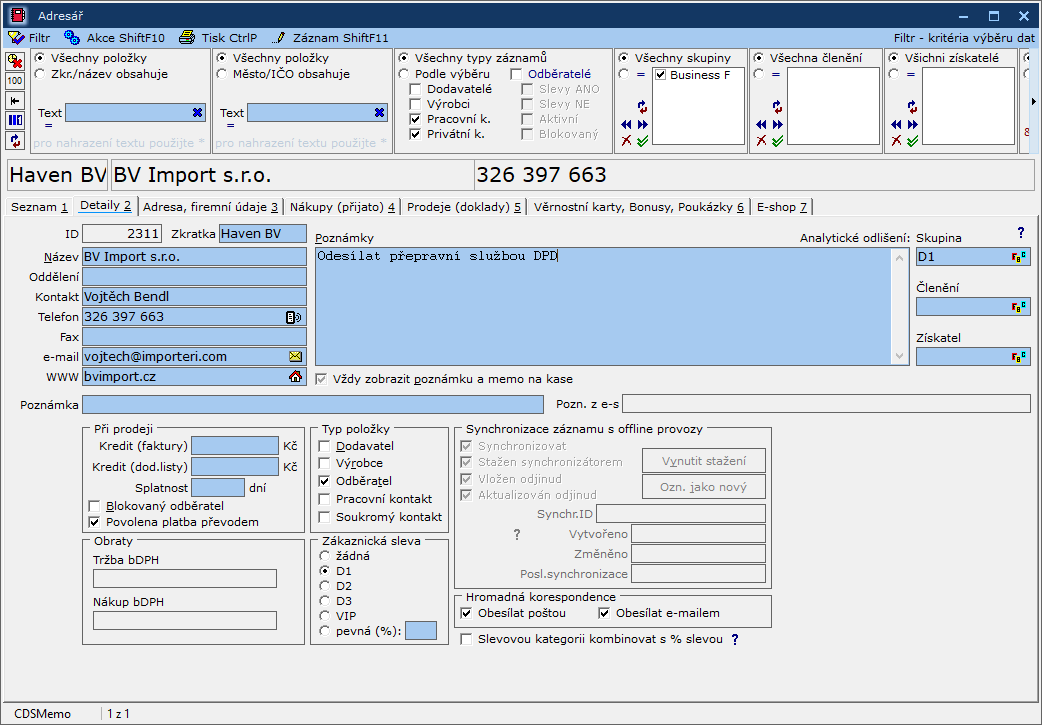Click the double-right arrow under Všechny skupiny
The height and width of the screenshot is (725, 1042).
[643, 124]
